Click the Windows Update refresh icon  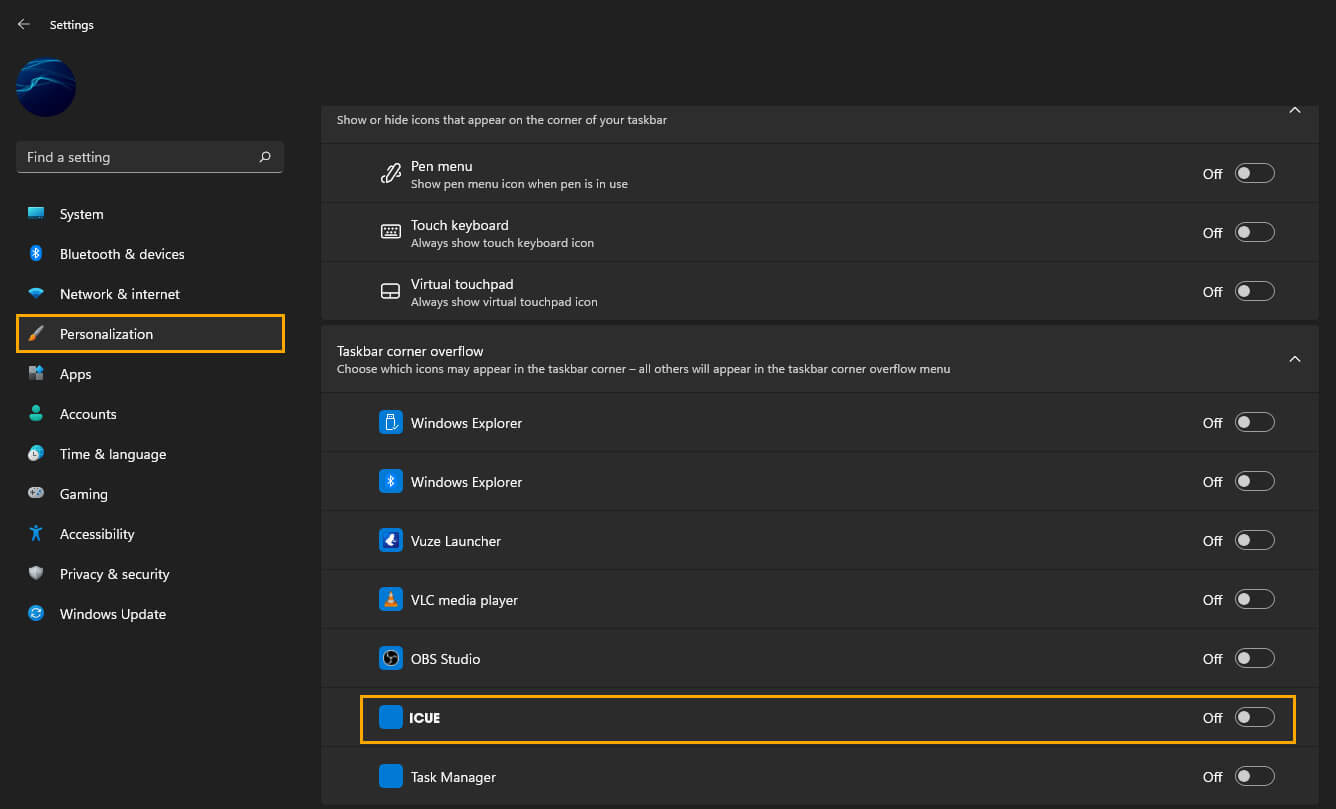point(36,614)
